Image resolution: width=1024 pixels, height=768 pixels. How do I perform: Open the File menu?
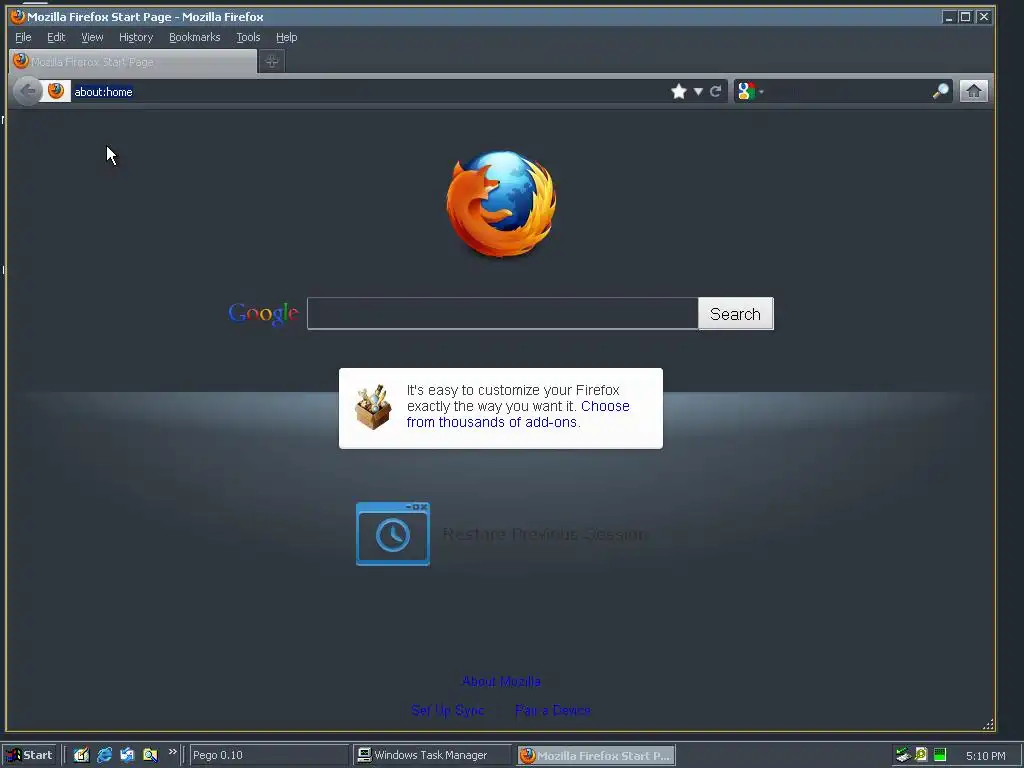click(x=23, y=37)
